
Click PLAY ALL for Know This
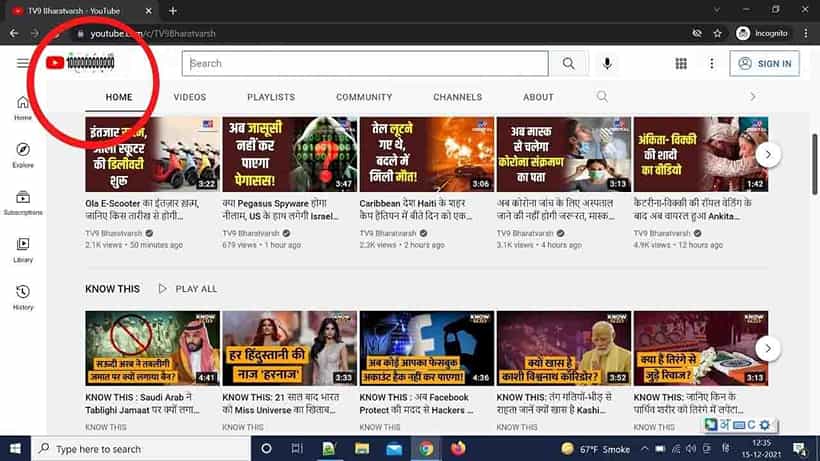tap(188, 289)
